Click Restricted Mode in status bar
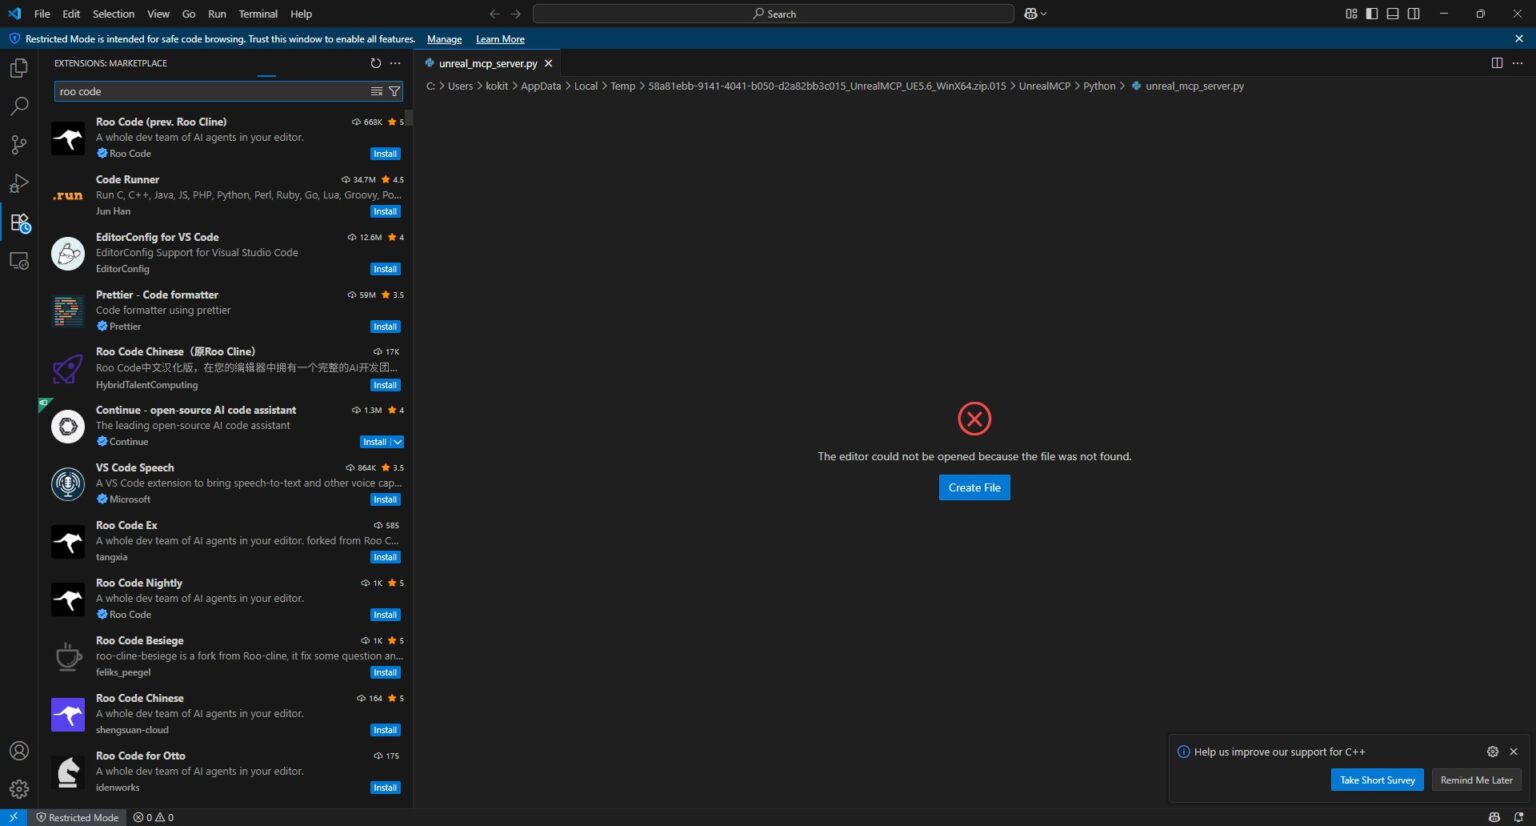This screenshot has width=1536, height=826. point(77,817)
